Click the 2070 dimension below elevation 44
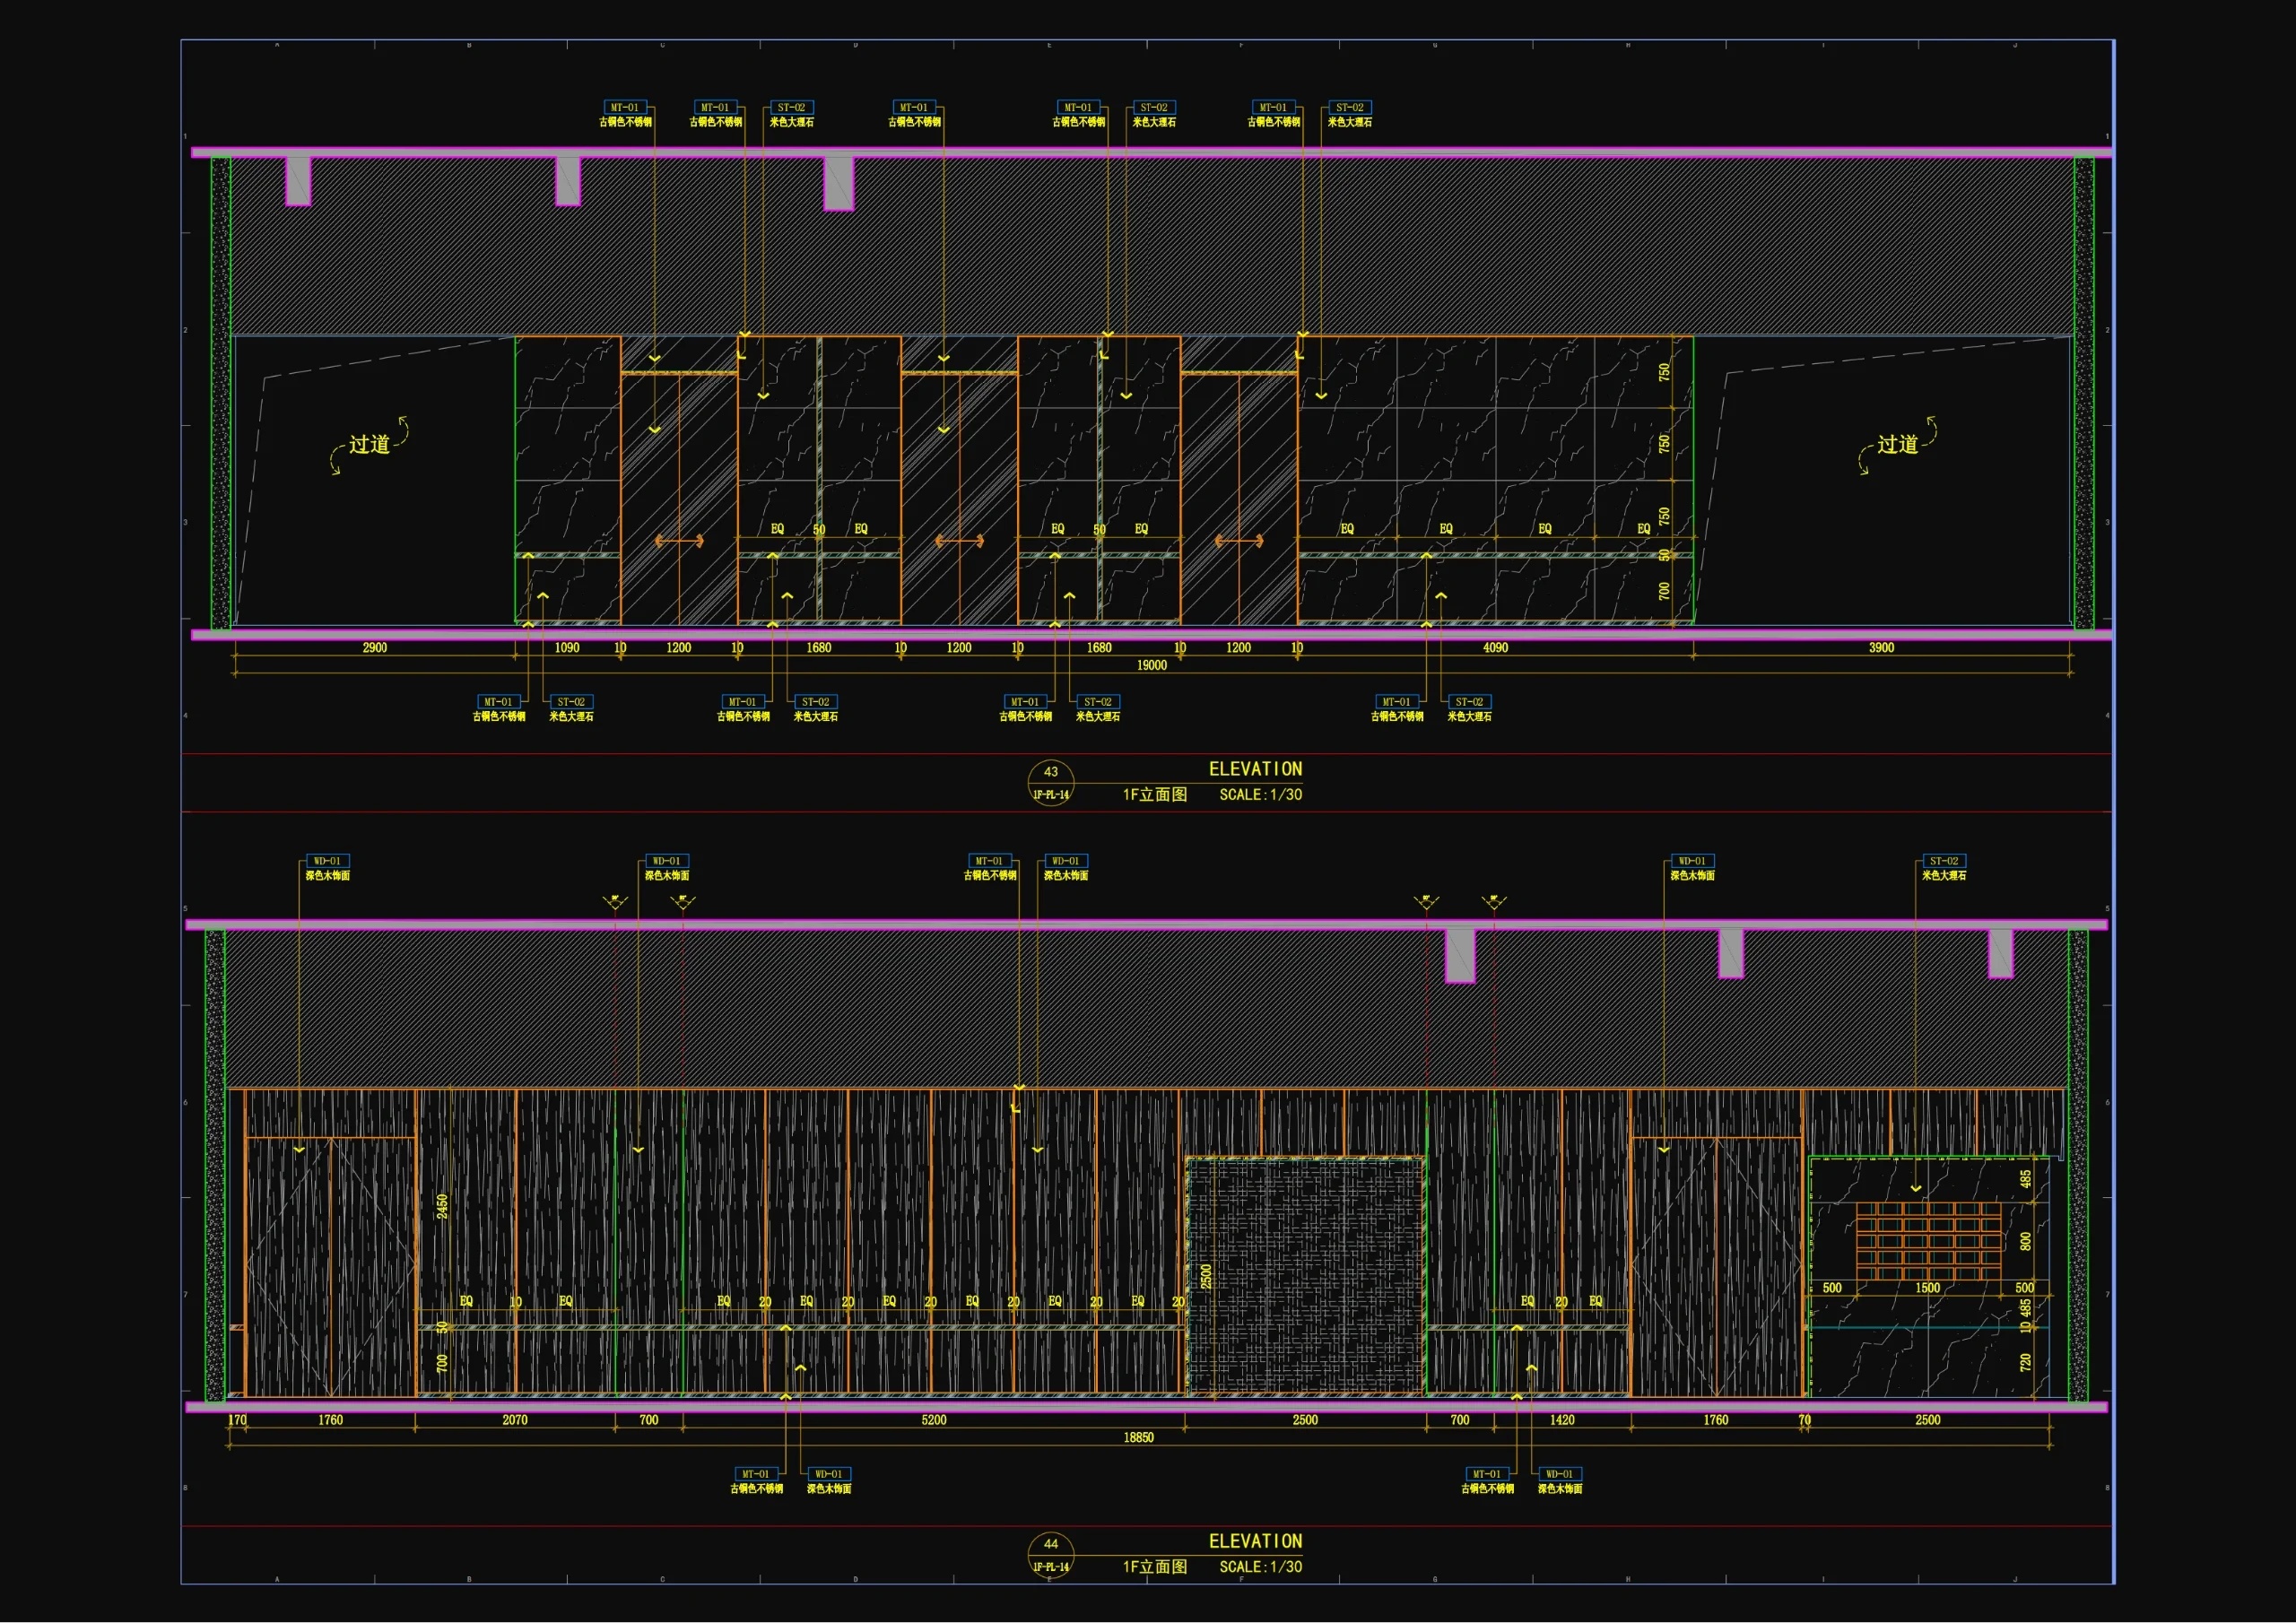Viewport: 2296px width, 1623px height. [514, 1420]
